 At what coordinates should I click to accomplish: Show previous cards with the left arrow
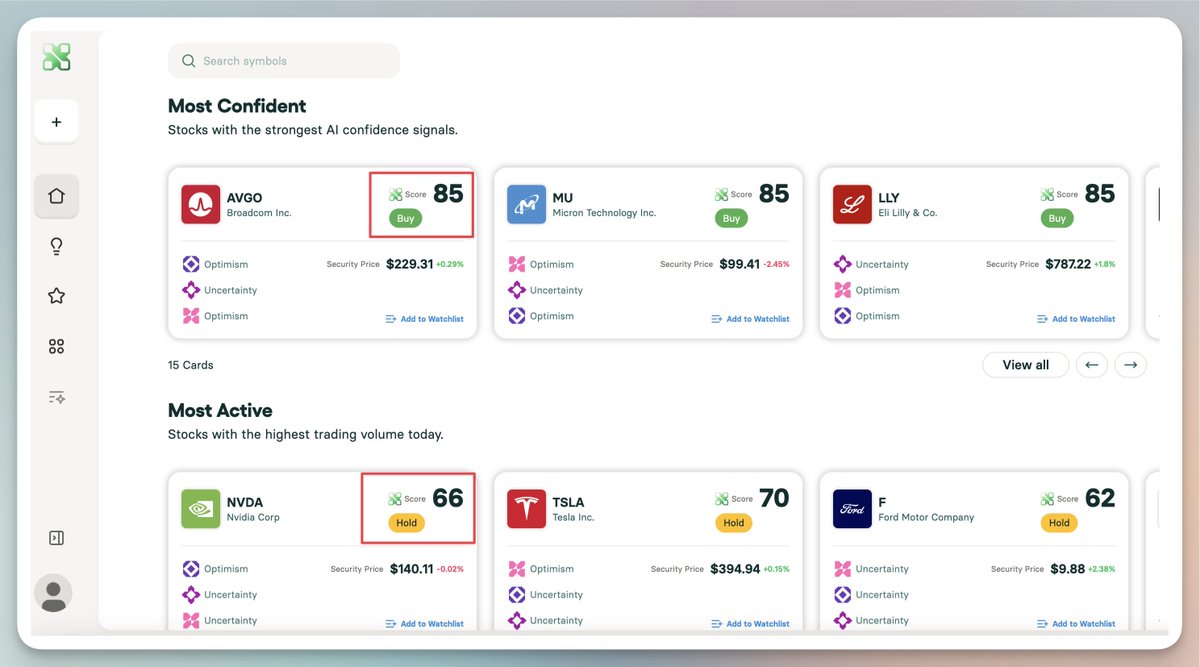tap(1092, 365)
